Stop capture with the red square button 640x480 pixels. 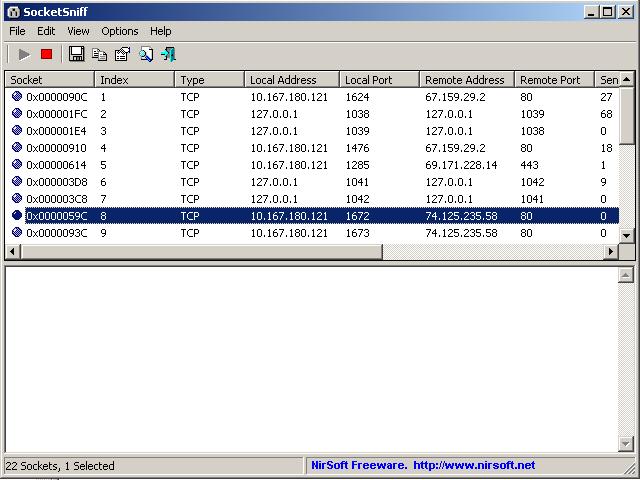(47, 54)
